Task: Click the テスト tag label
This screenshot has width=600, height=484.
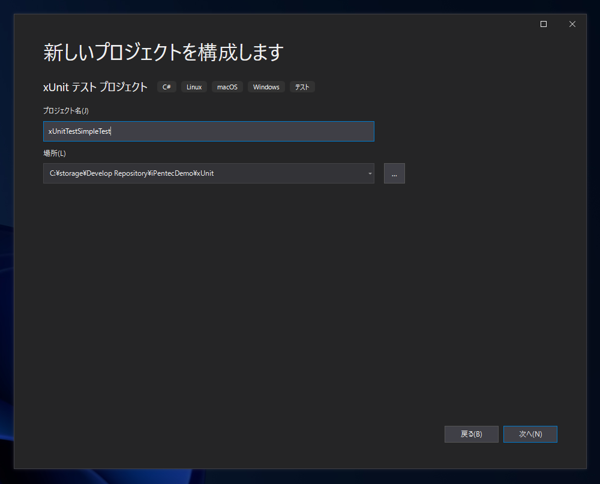Action: click(302, 87)
